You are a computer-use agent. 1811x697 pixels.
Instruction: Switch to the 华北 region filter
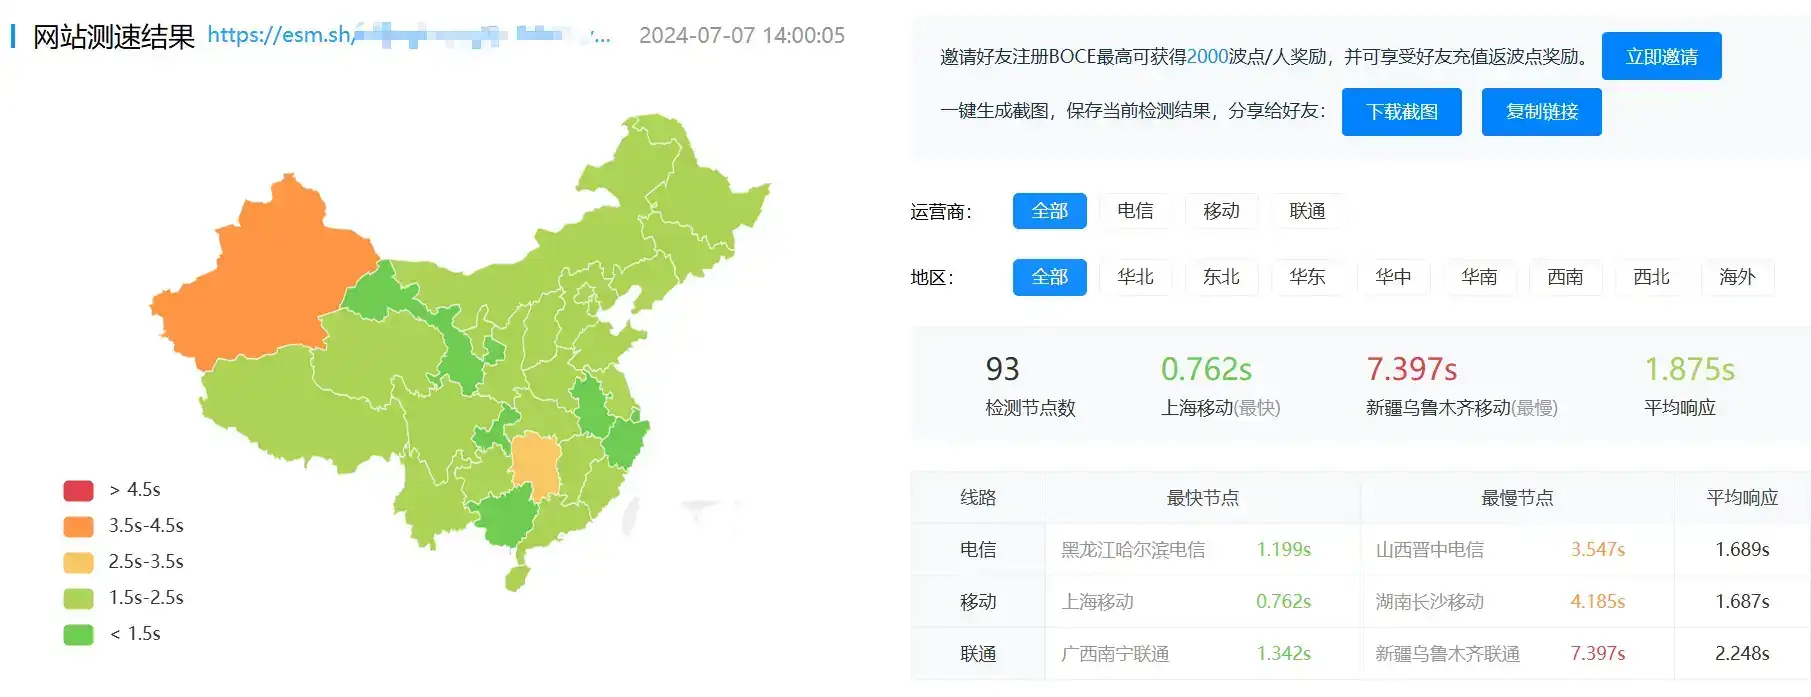(1135, 277)
